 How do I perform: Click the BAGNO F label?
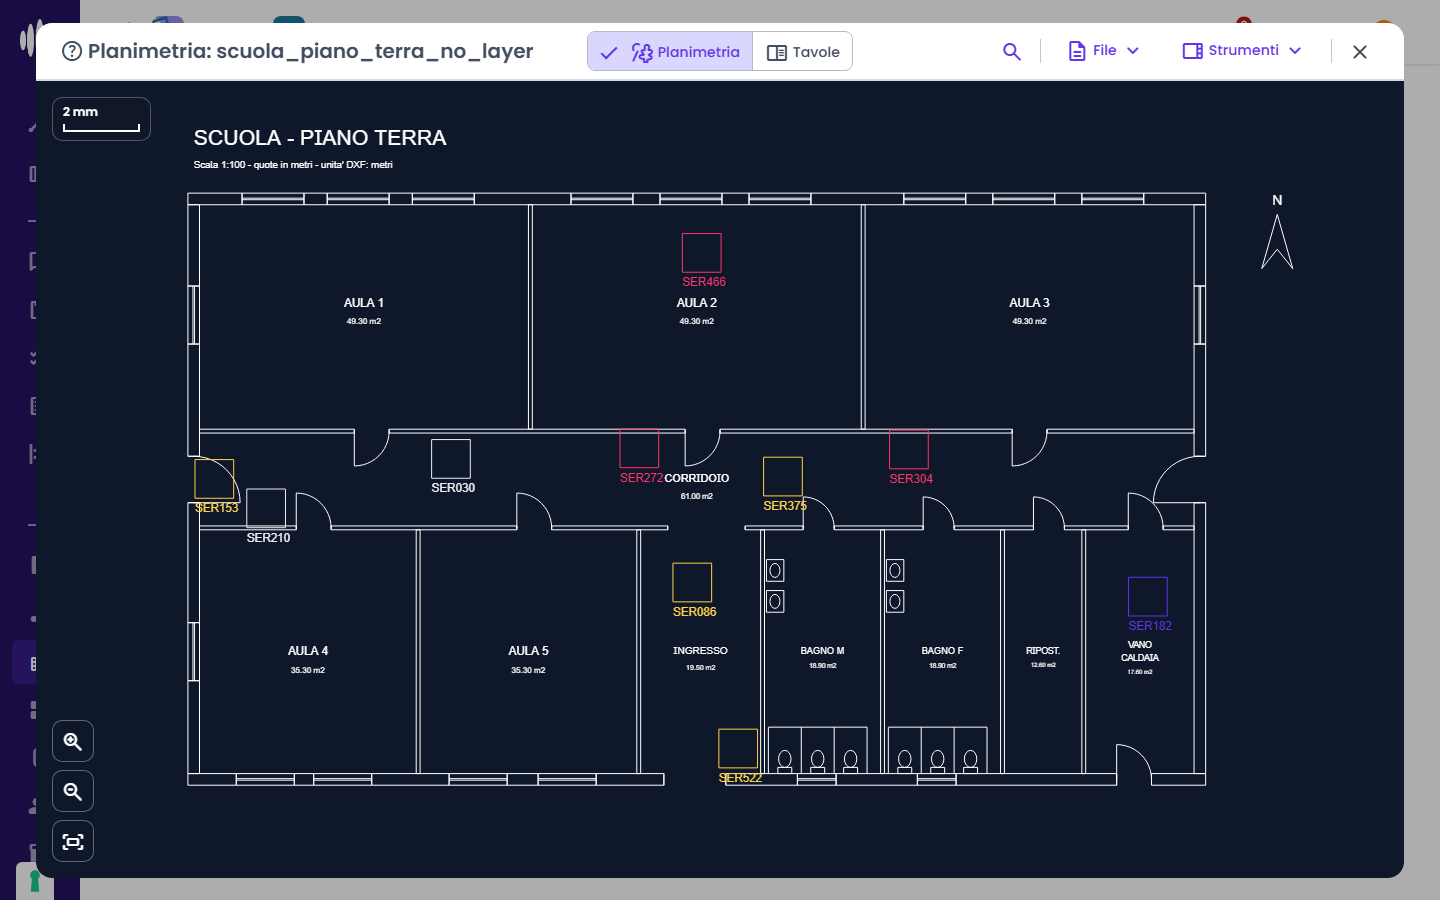point(942,651)
